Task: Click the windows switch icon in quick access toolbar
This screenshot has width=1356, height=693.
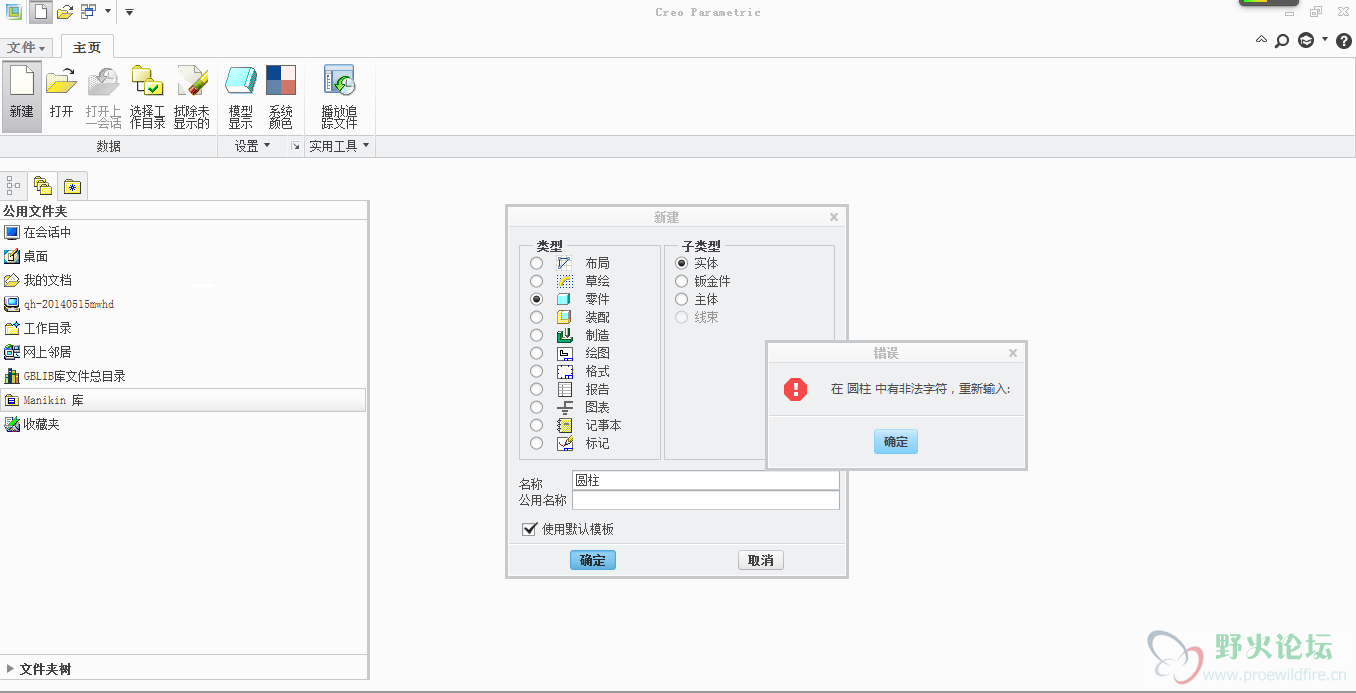Action: [89, 12]
